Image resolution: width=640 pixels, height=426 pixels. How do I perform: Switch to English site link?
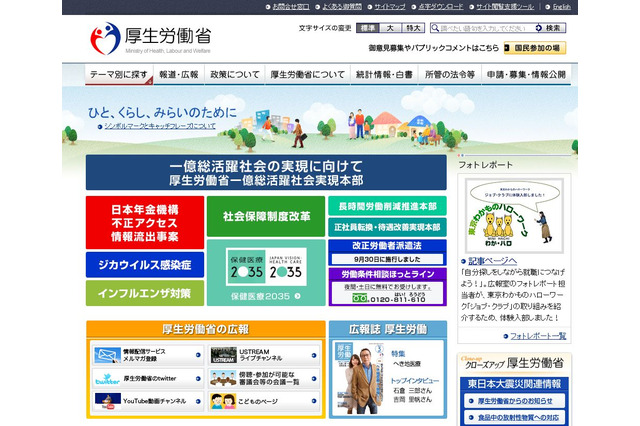pos(562,7)
